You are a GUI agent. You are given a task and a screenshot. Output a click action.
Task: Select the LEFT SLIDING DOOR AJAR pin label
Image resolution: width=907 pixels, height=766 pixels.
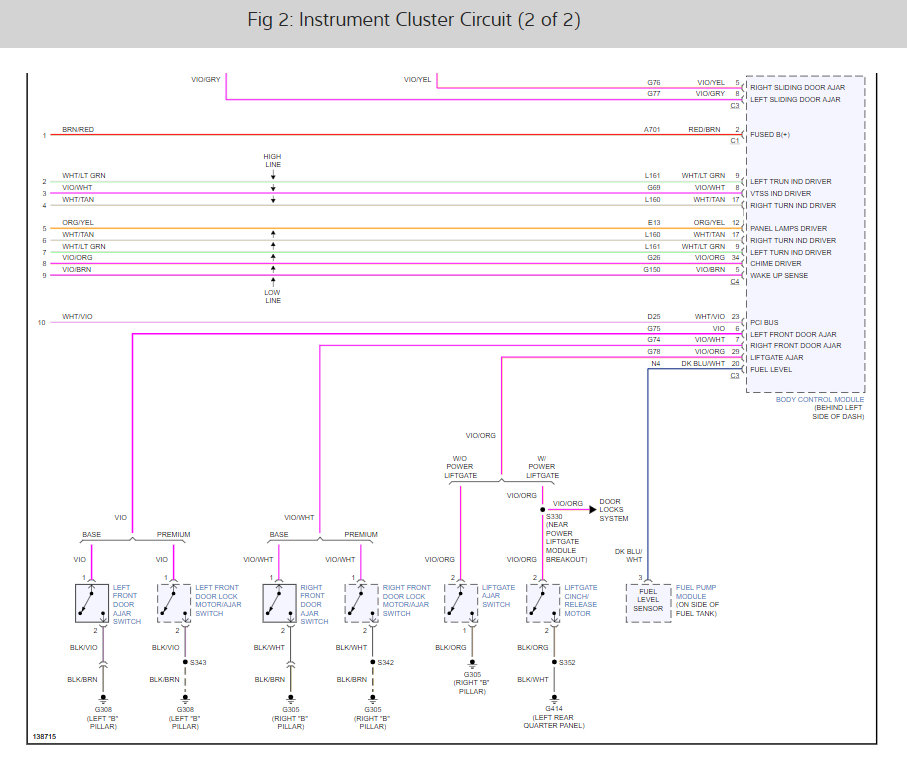(x=795, y=100)
